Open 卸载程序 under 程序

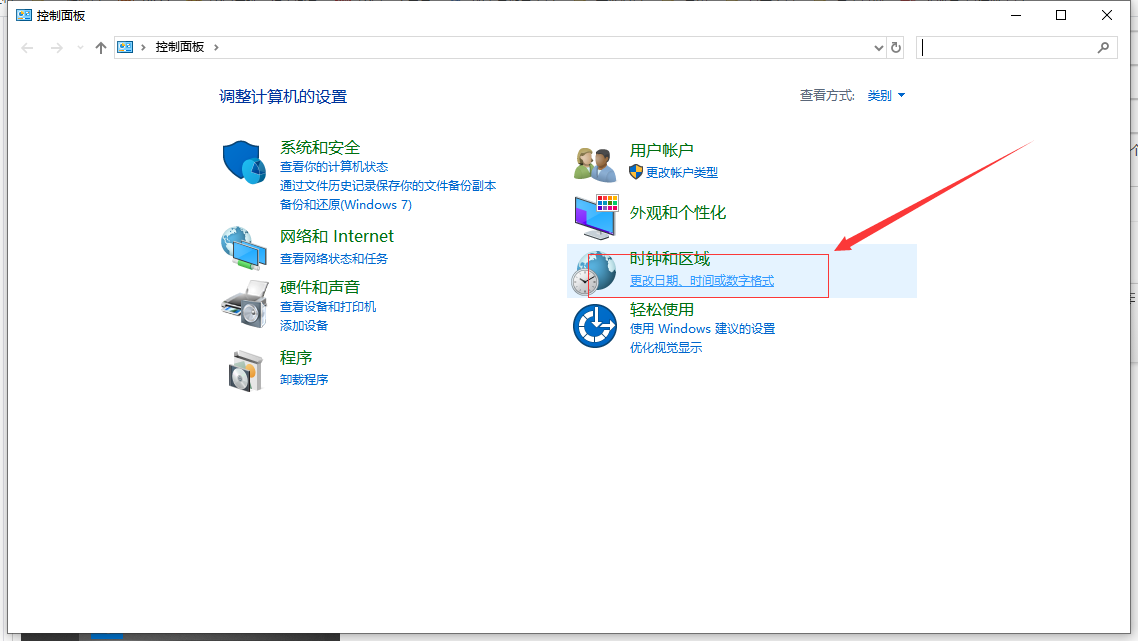pos(306,379)
